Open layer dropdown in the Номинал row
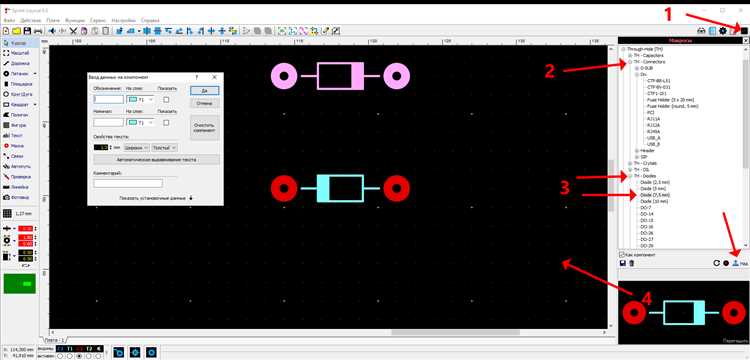 coord(140,122)
